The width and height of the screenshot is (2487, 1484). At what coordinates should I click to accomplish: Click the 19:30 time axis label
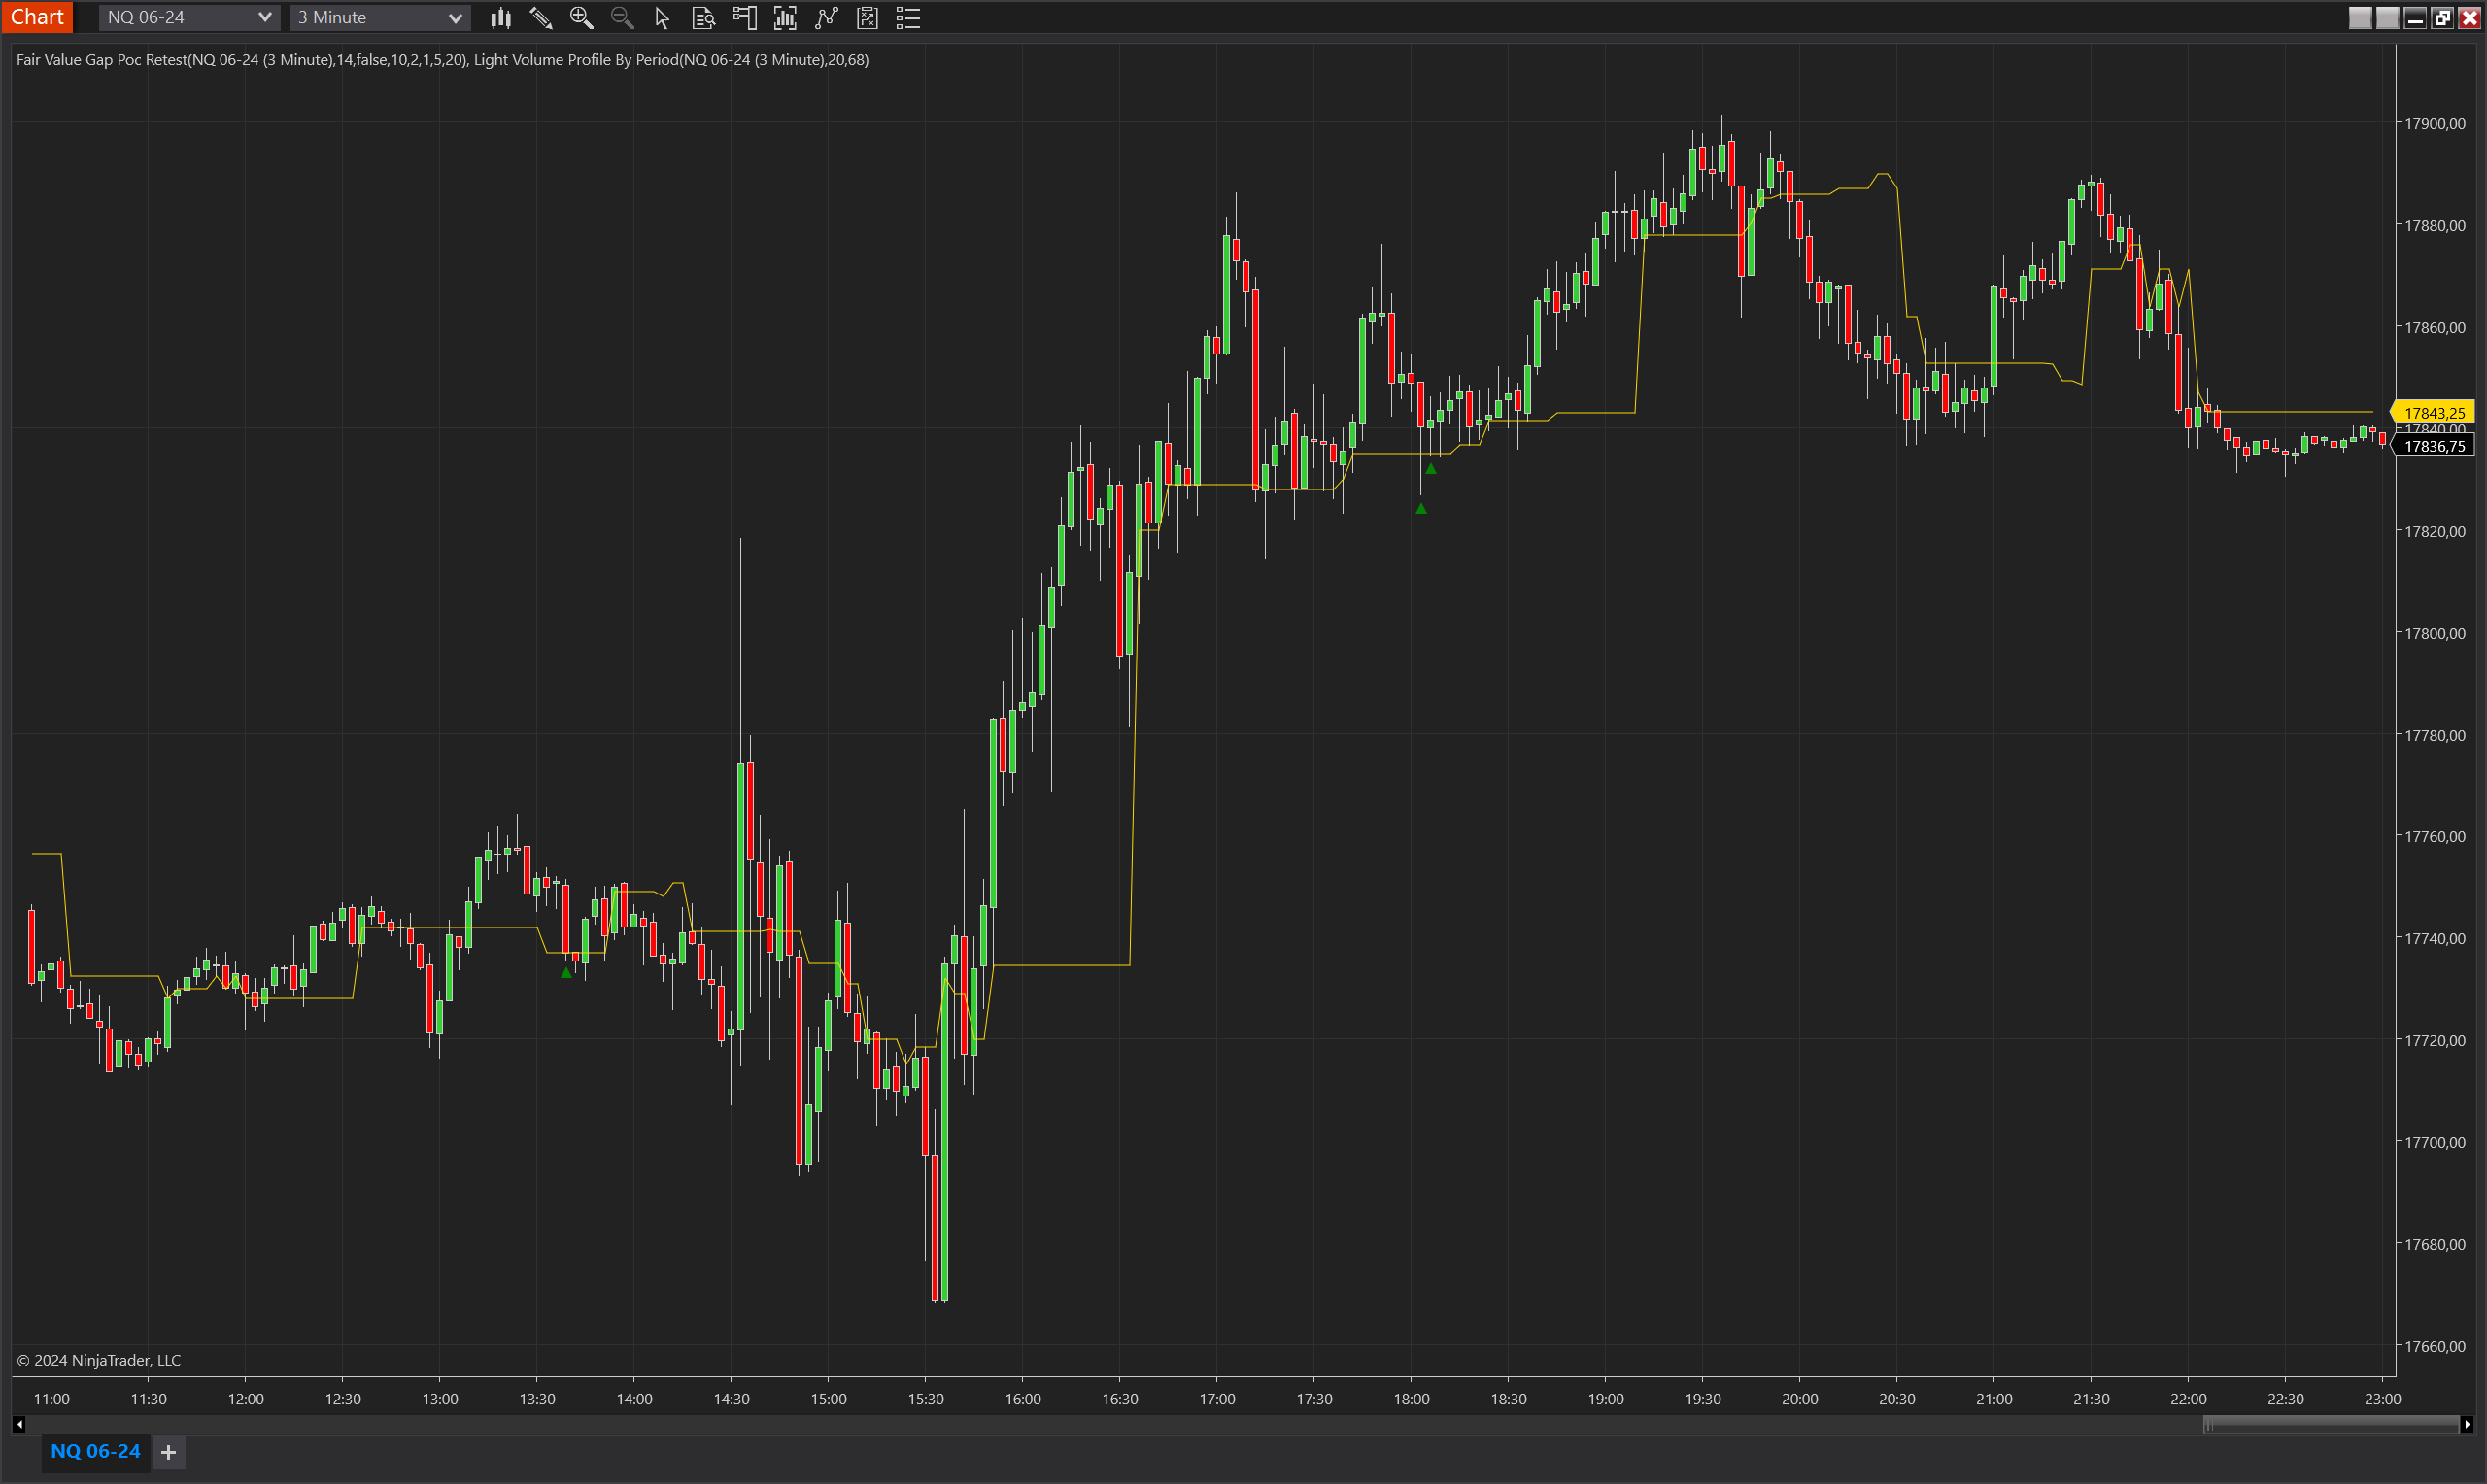(1702, 1398)
